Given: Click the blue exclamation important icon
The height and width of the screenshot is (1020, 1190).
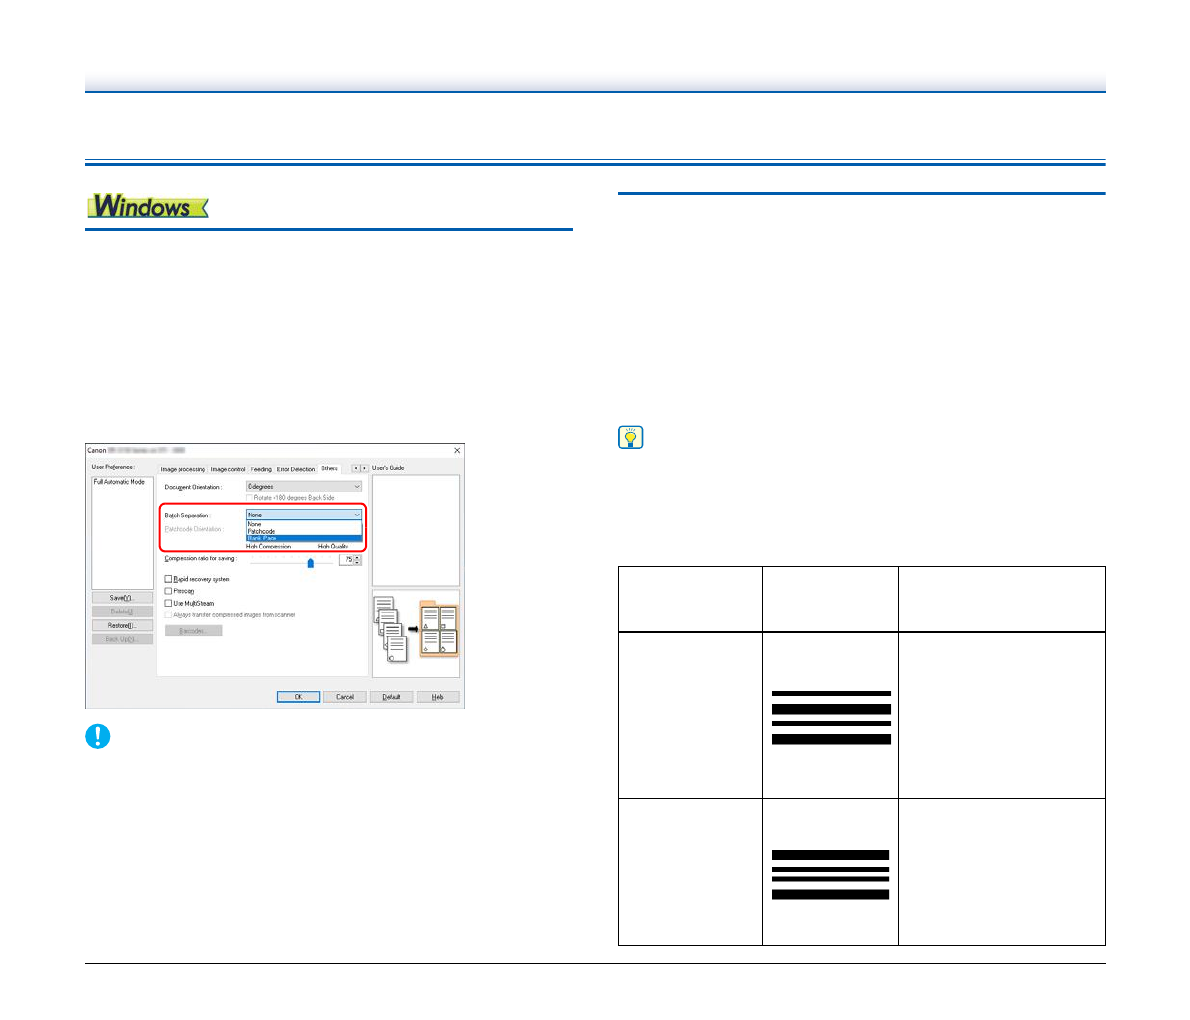Looking at the screenshot, I should [97, 737].
